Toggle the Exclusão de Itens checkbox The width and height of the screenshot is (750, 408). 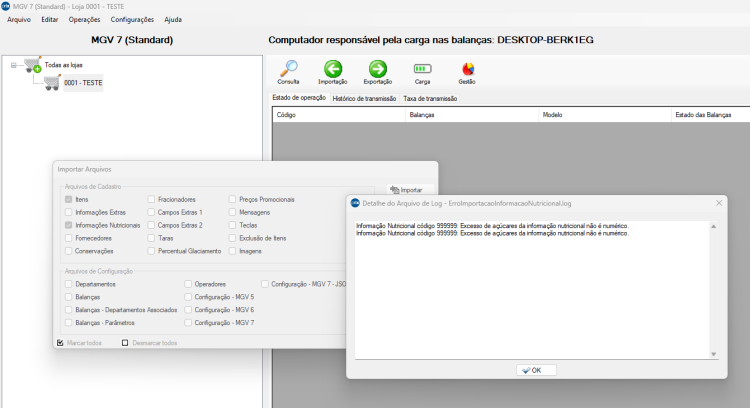pos(232,238)
